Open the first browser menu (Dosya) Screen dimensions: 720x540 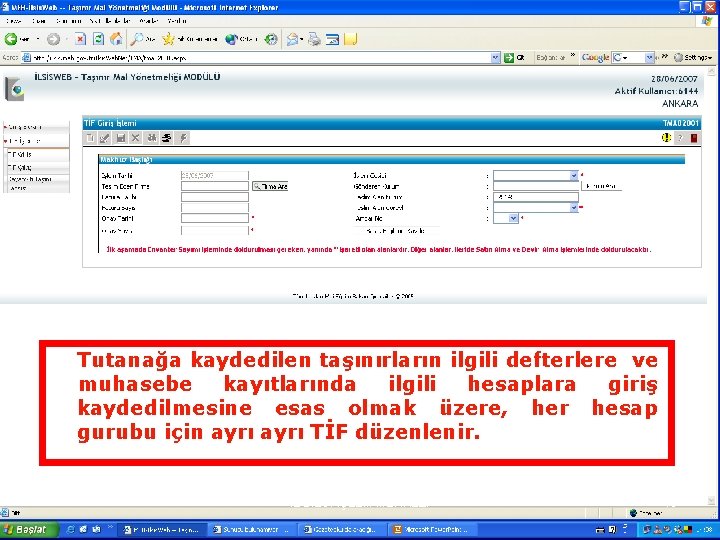pyautogui.click(x=14, y=21)
